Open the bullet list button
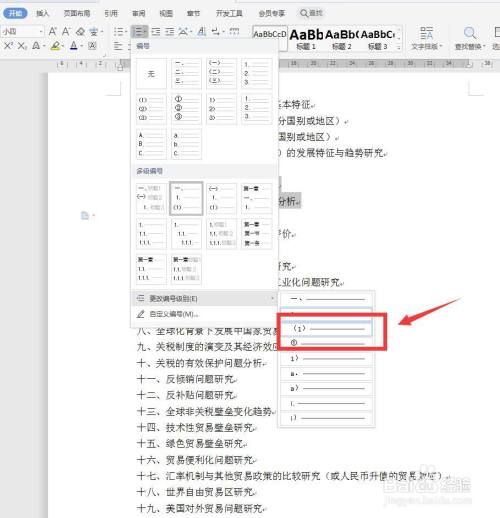 119,32
